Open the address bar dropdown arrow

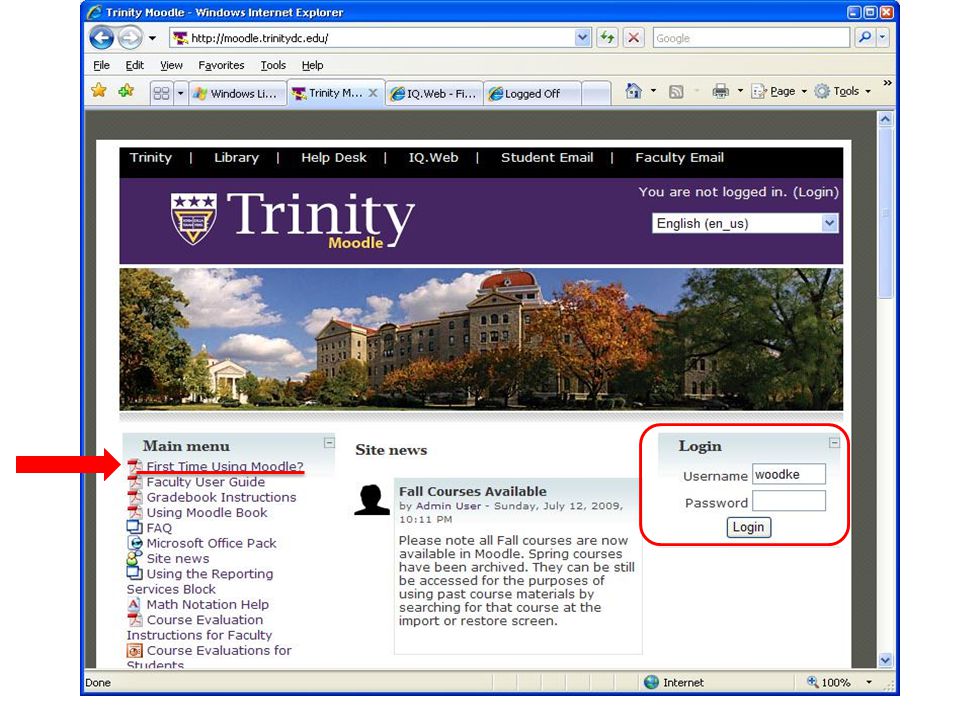tap(582, 37)
